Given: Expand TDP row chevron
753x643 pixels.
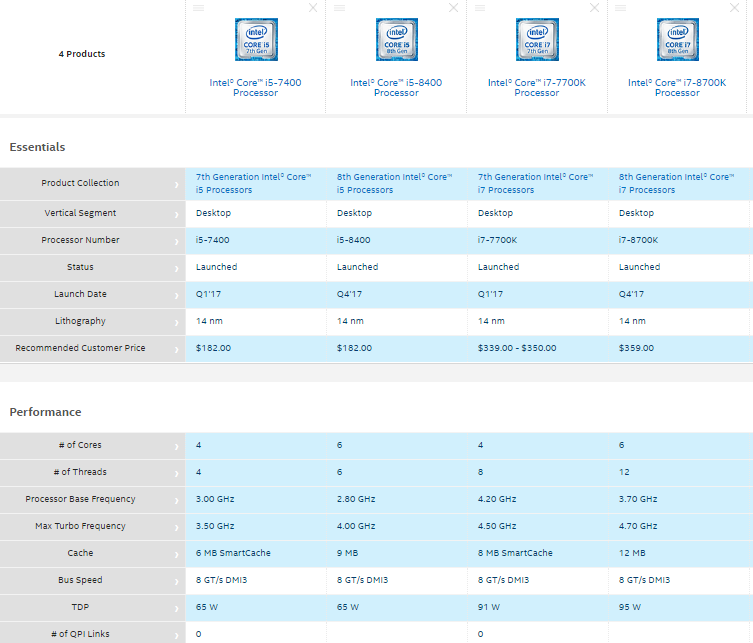Looking at the screenshot, I should click(177, 609).
